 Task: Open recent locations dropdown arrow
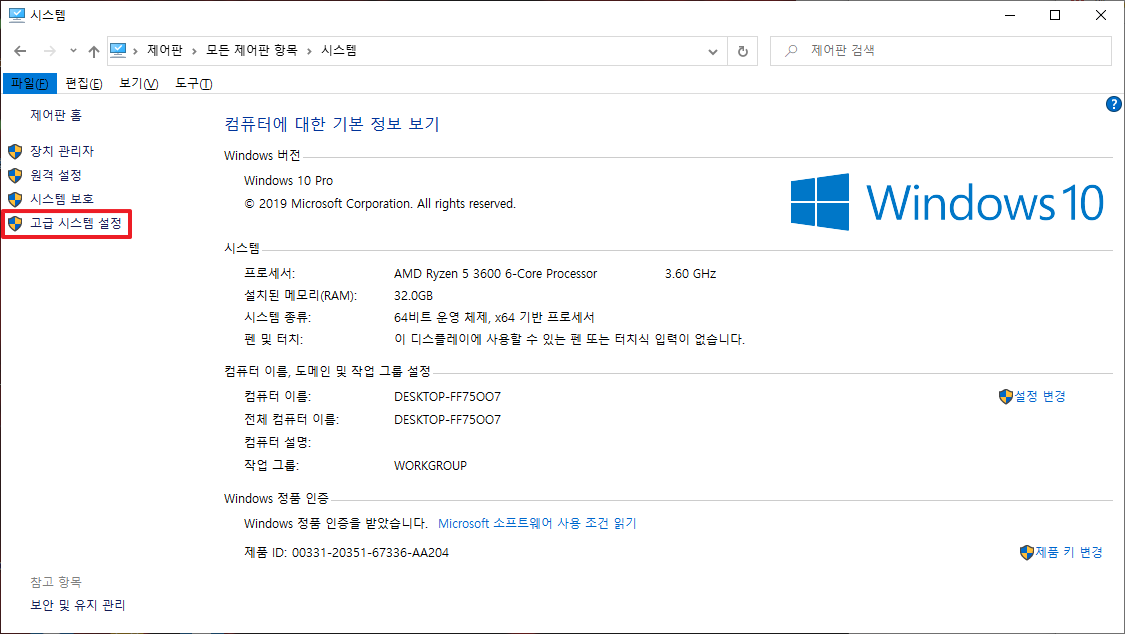pyautogui.click(x=73, y=51)
